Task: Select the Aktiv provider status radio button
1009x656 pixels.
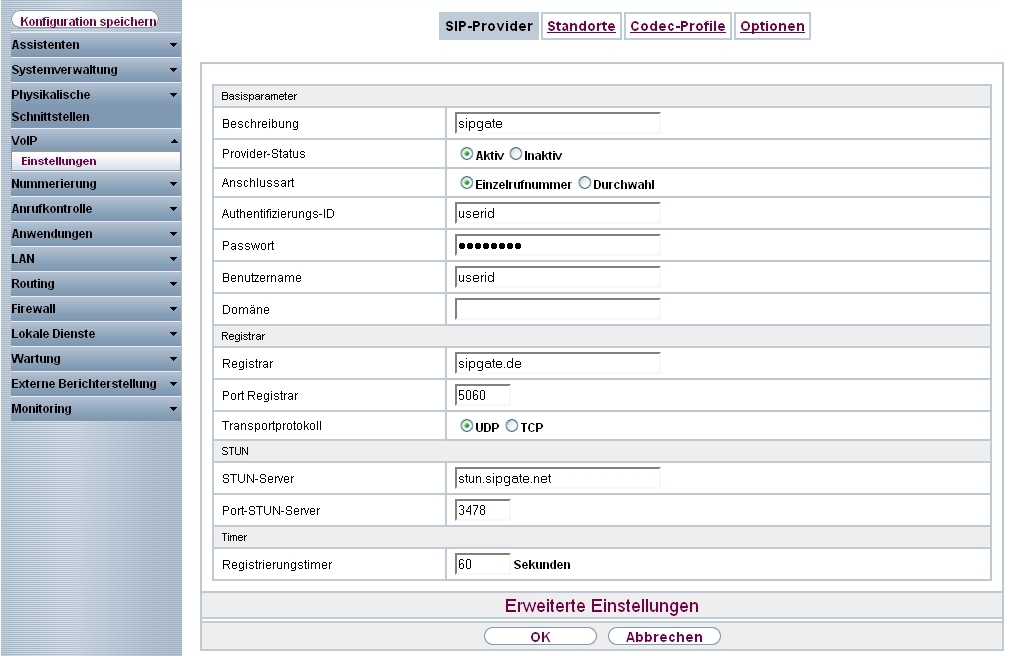Action: pos(467,154)
